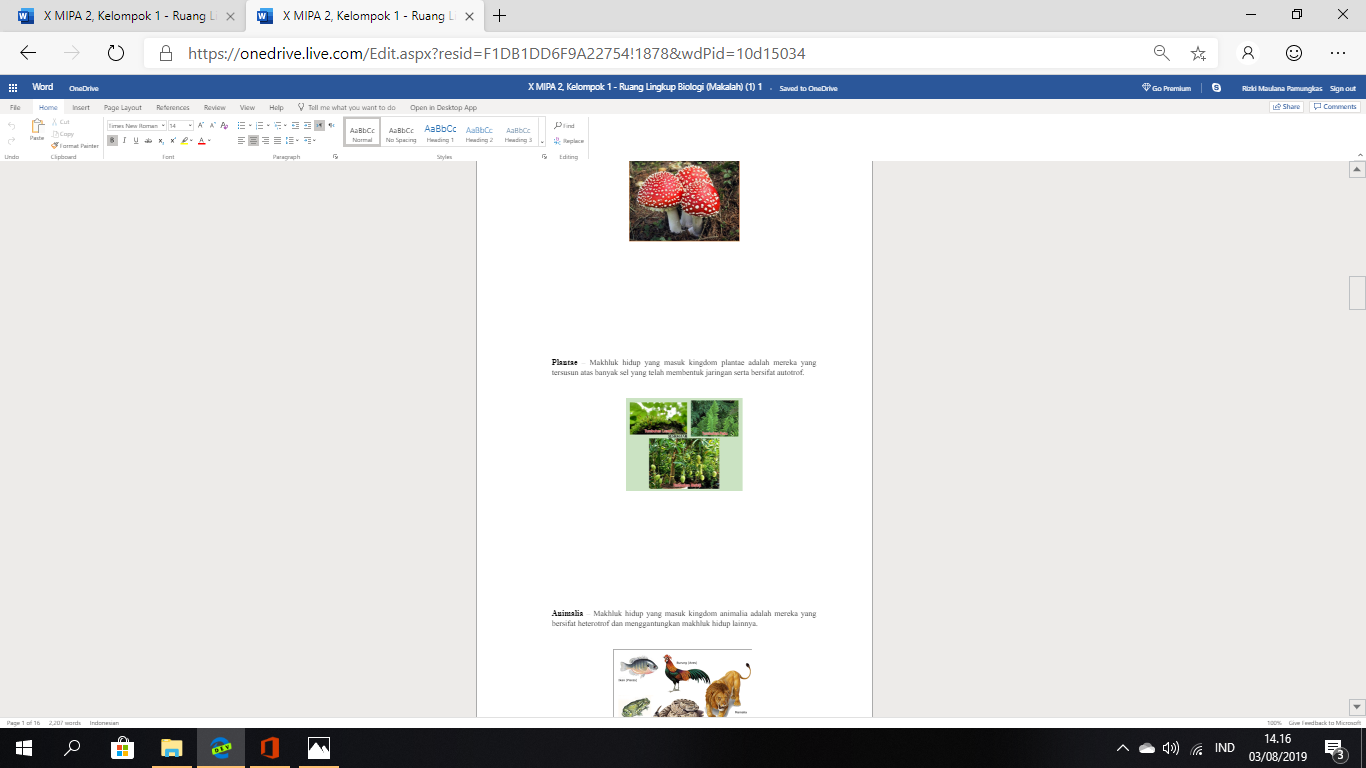
Task: Click in Tell me what you want to do
Action: pos(347,108)
